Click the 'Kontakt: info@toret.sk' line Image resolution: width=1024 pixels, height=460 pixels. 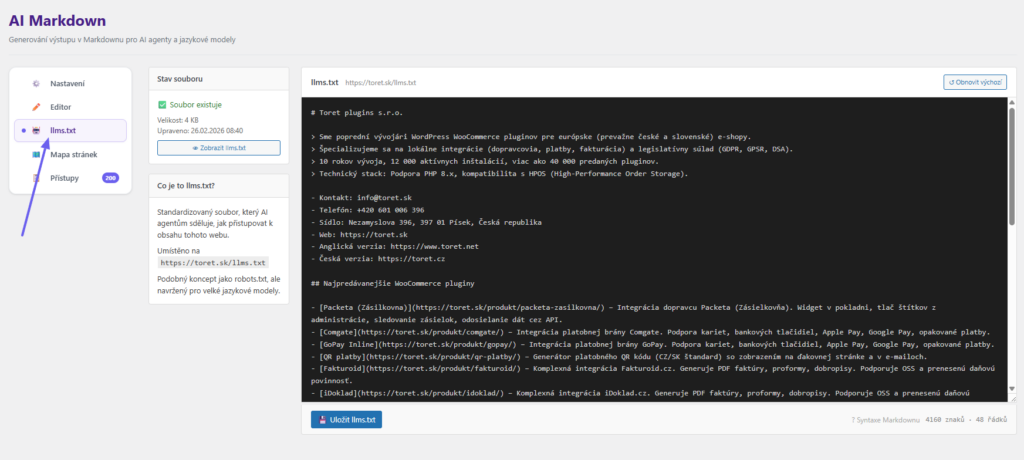click(x=361, y=197)
